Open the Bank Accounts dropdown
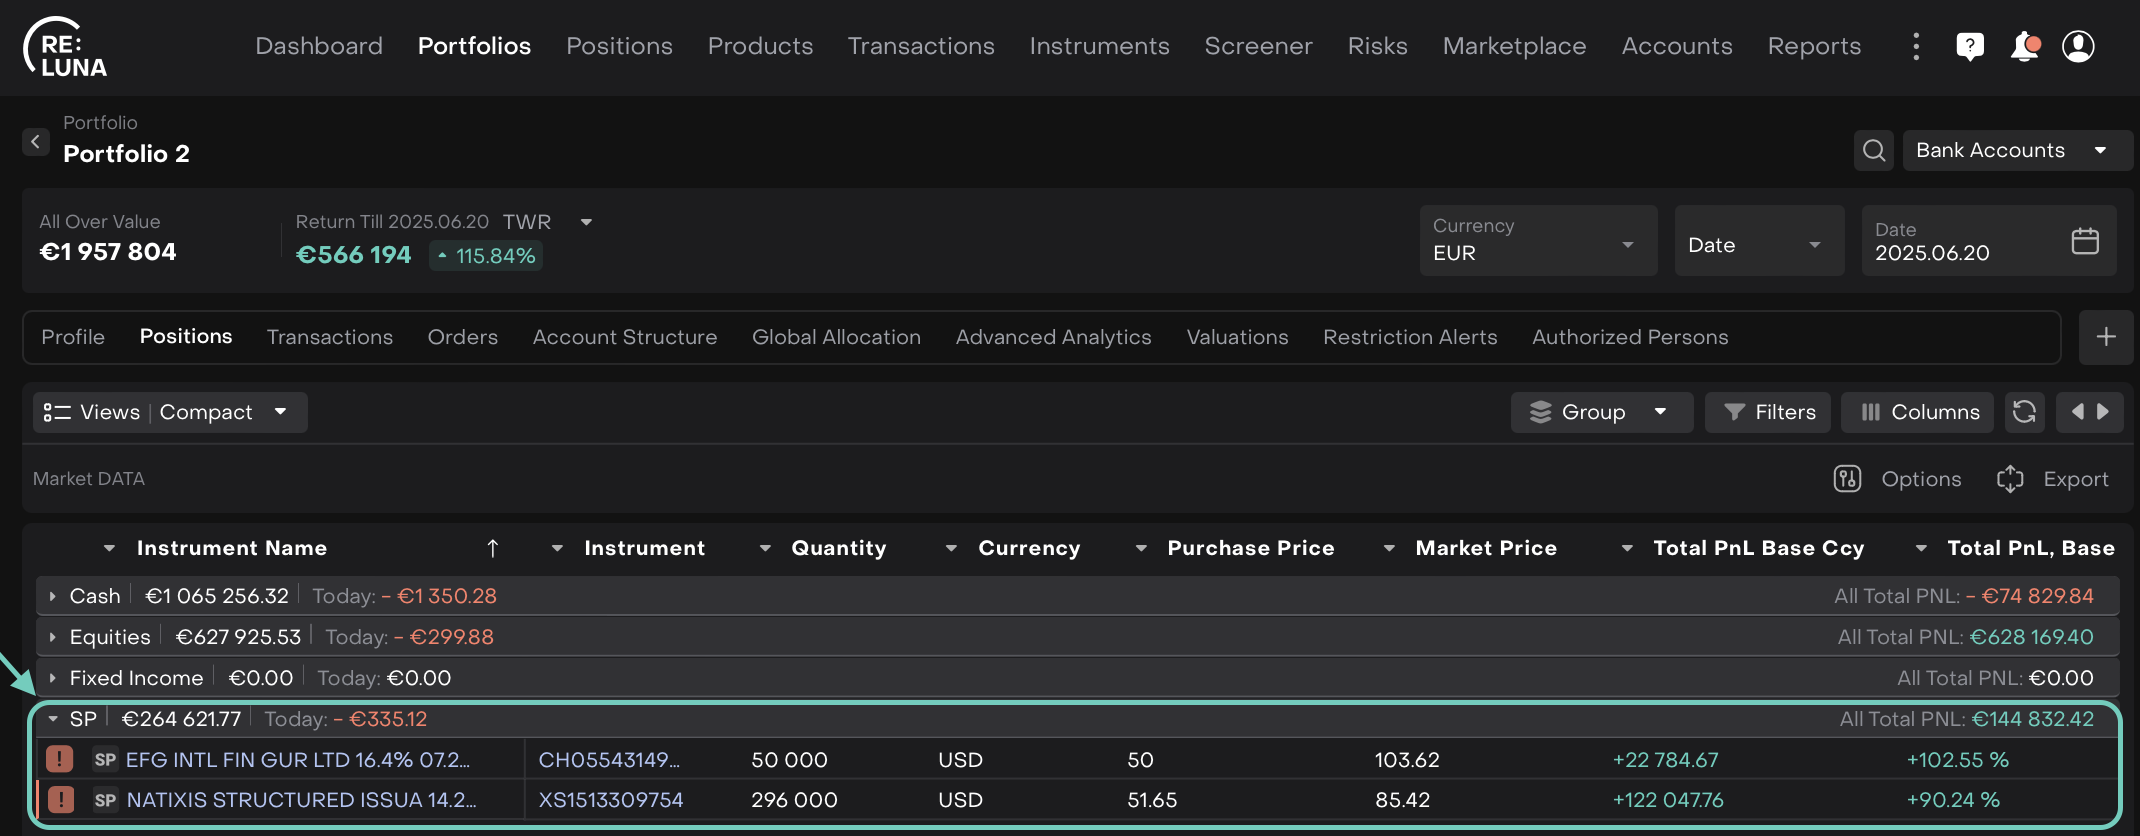Viewport: 2140px width, 836px height. [x=2015, y=151]
